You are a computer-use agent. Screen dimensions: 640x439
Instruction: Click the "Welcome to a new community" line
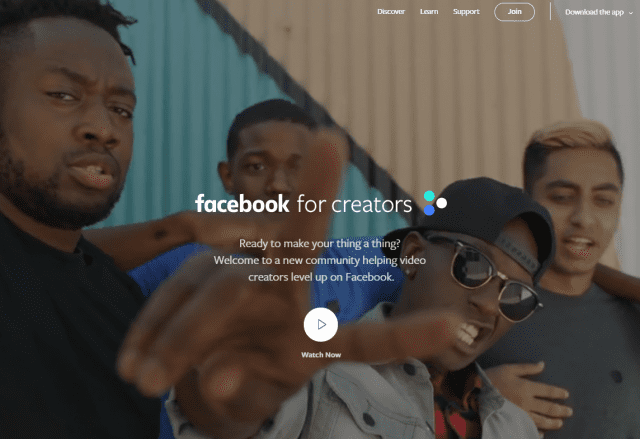coord(320,260)
